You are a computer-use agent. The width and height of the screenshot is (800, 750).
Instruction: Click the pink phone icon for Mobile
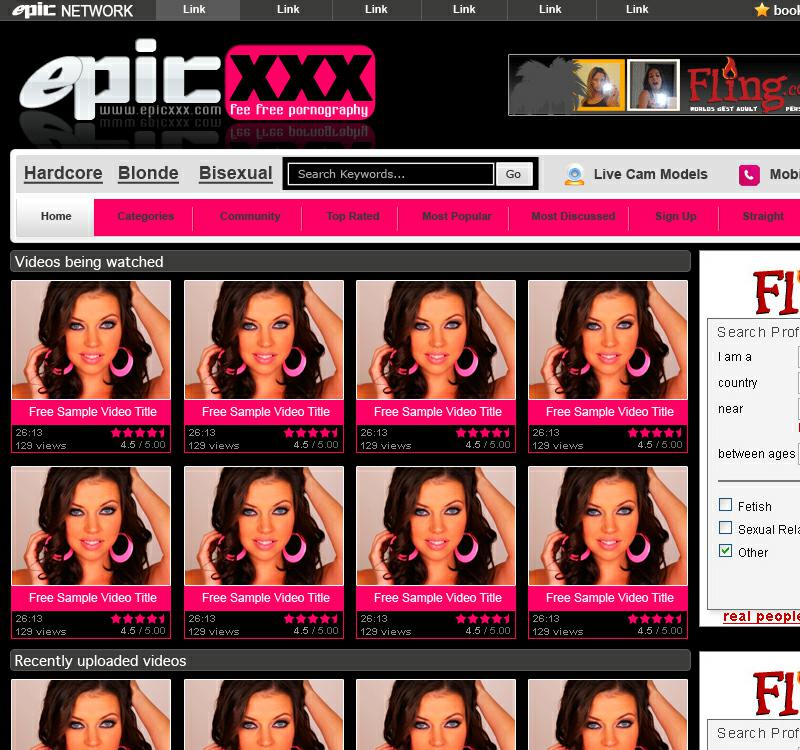(x=749, y=175)
